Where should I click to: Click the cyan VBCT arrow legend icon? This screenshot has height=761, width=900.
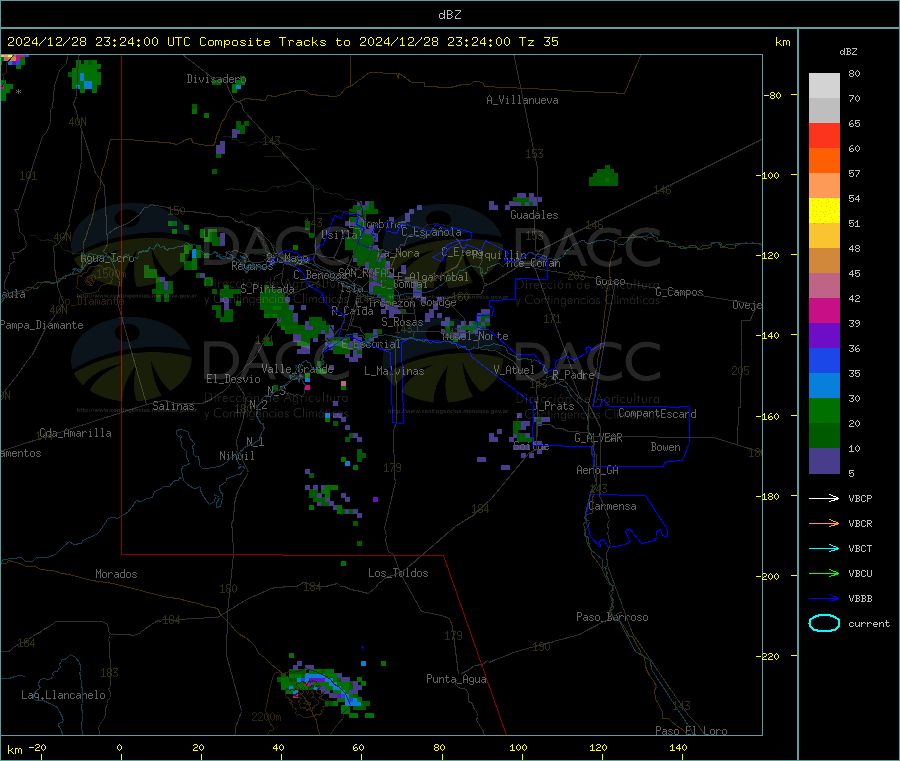(824, 549)
